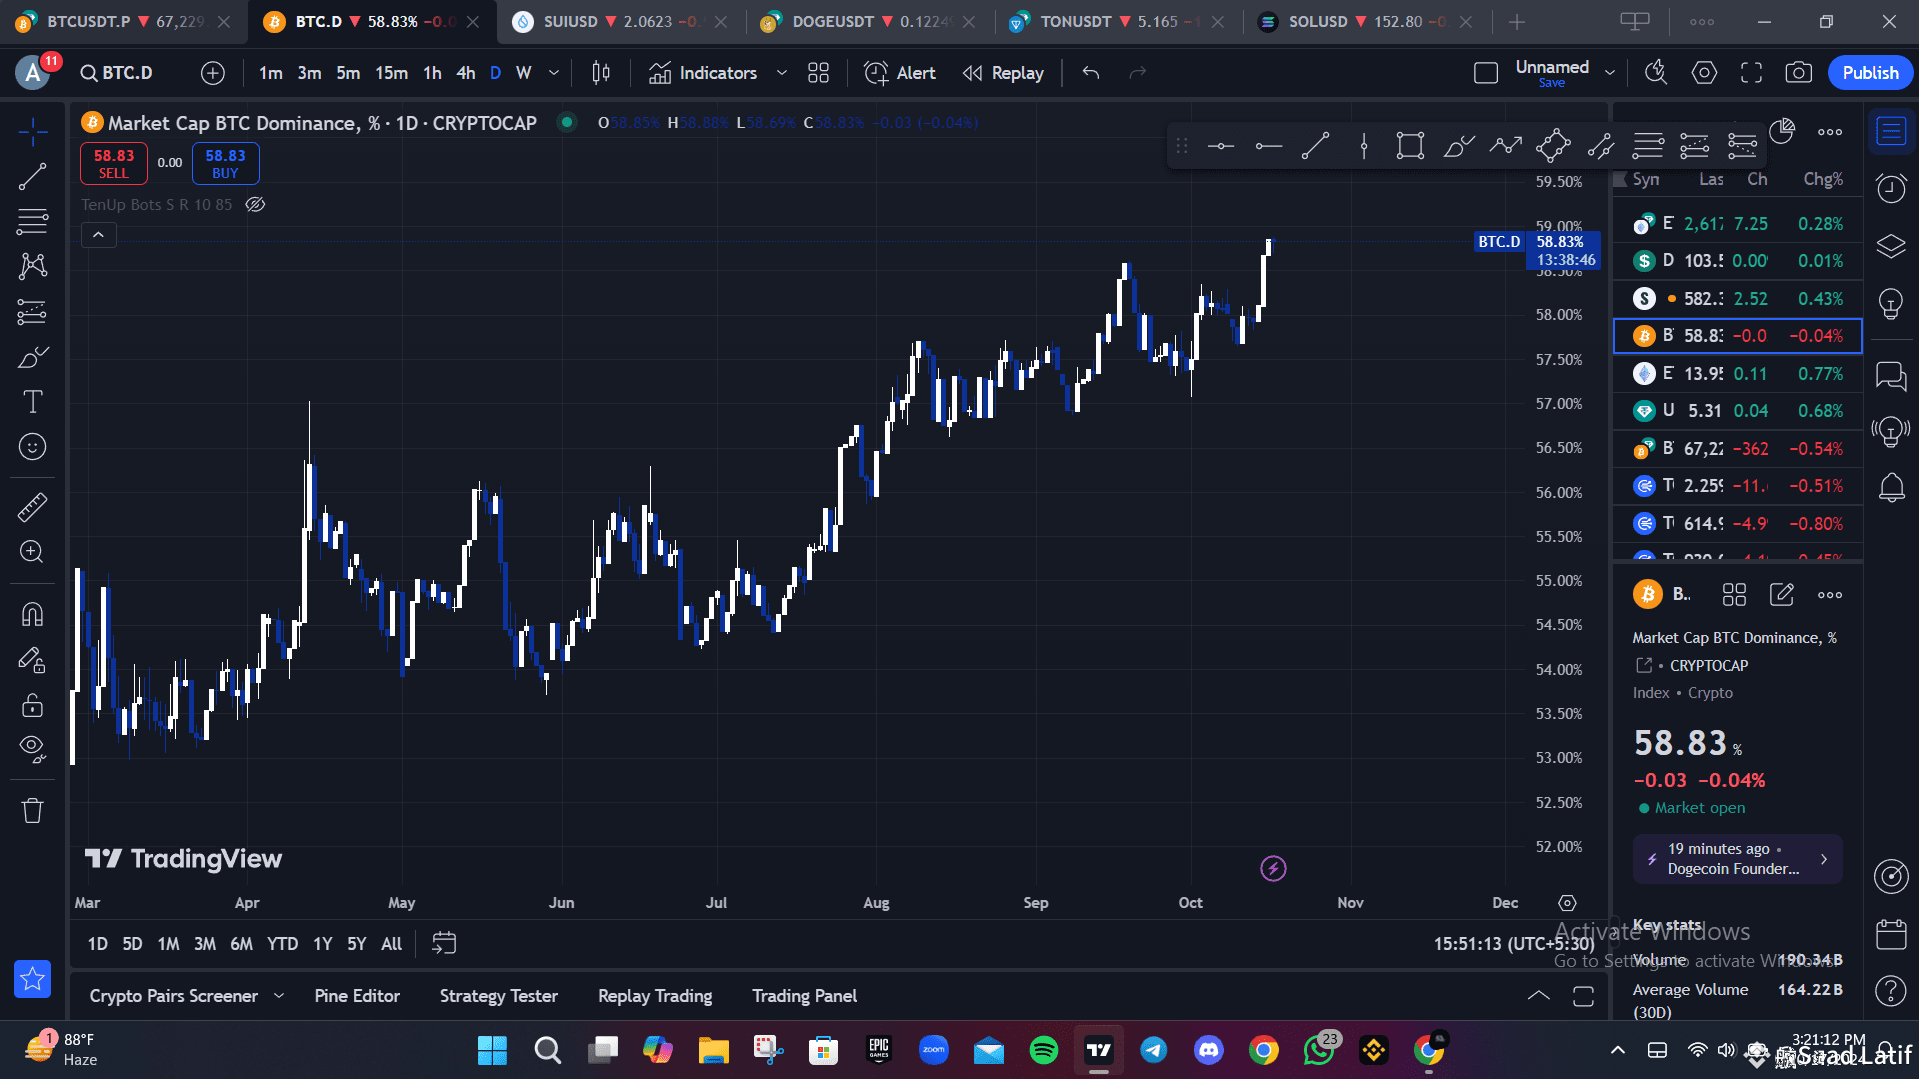This screenshot has height=1079, width=1919.
Task: Switch to the DOGEUSDT tab
Action: point(868,22)
